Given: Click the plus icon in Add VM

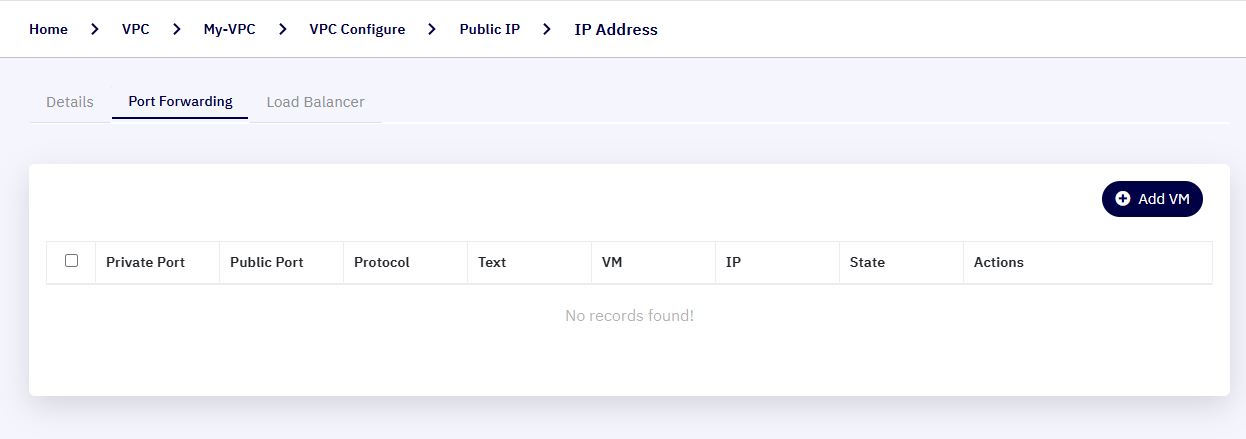Looking at the screenshot, I should pos(1122,199).
